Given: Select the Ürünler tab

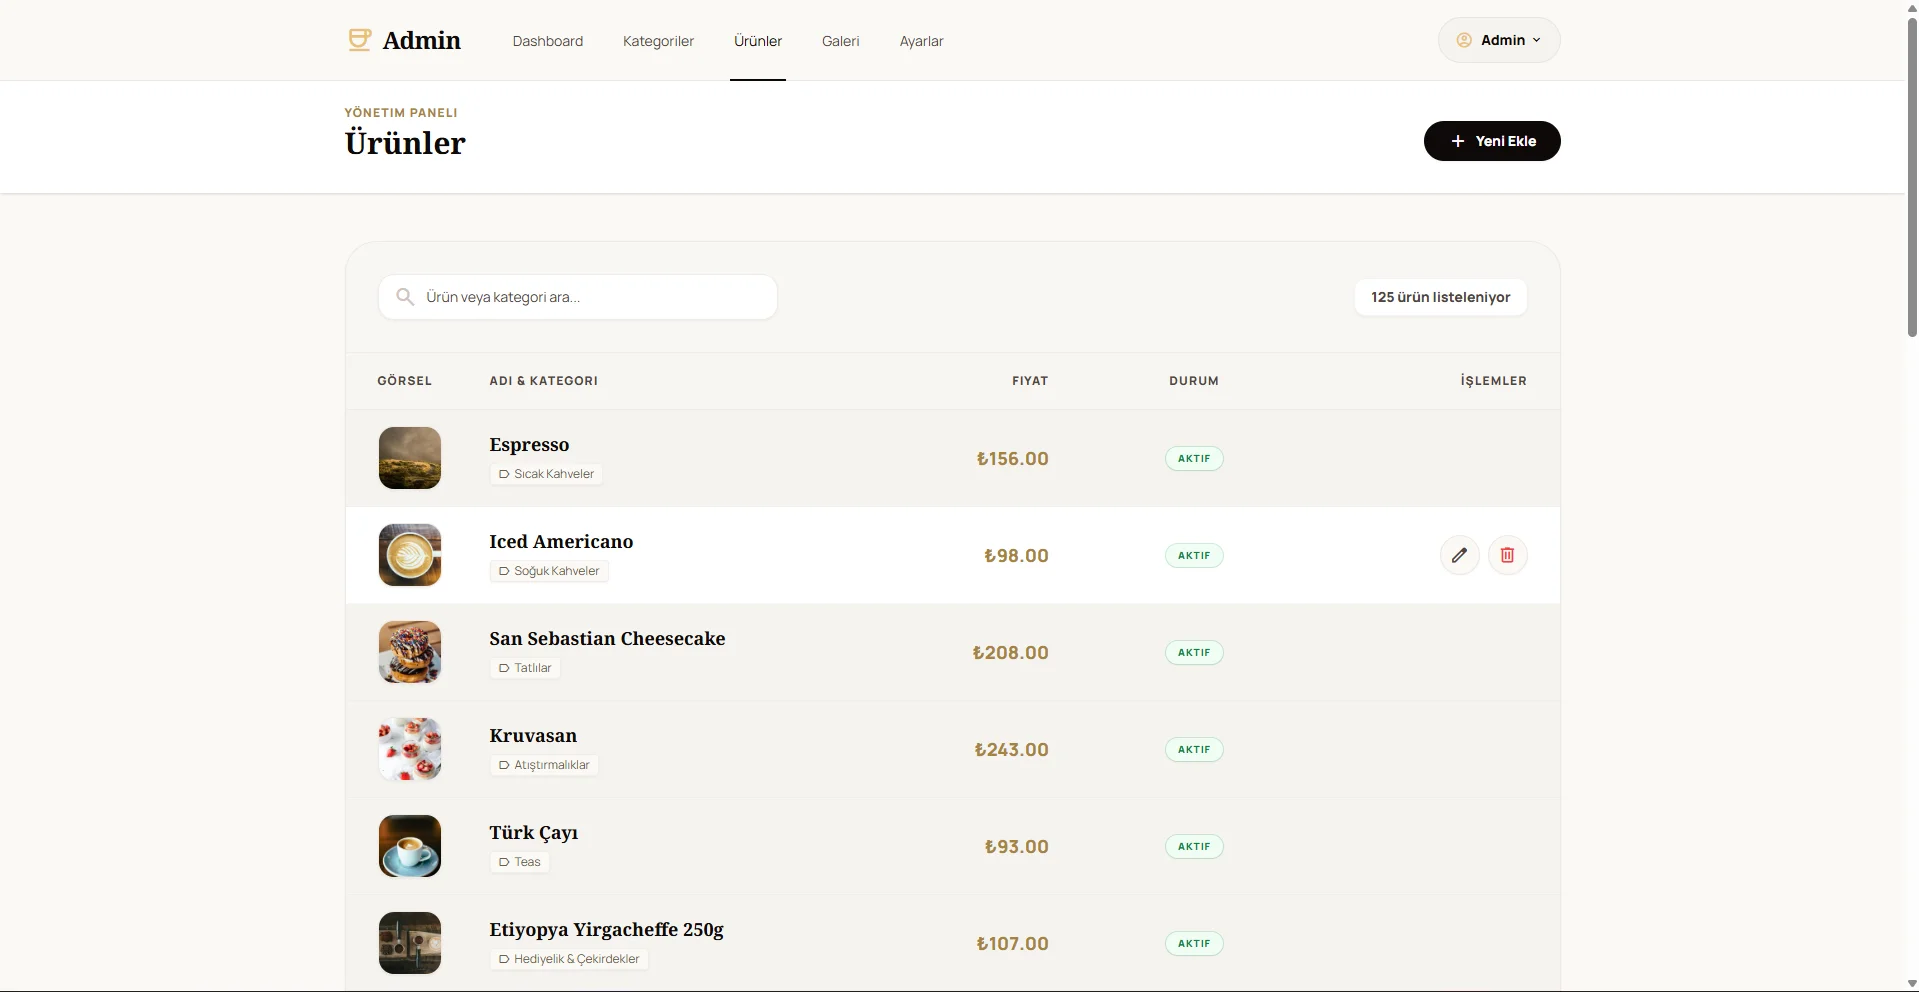Looking at the screenshot, I should coord(758,41).
